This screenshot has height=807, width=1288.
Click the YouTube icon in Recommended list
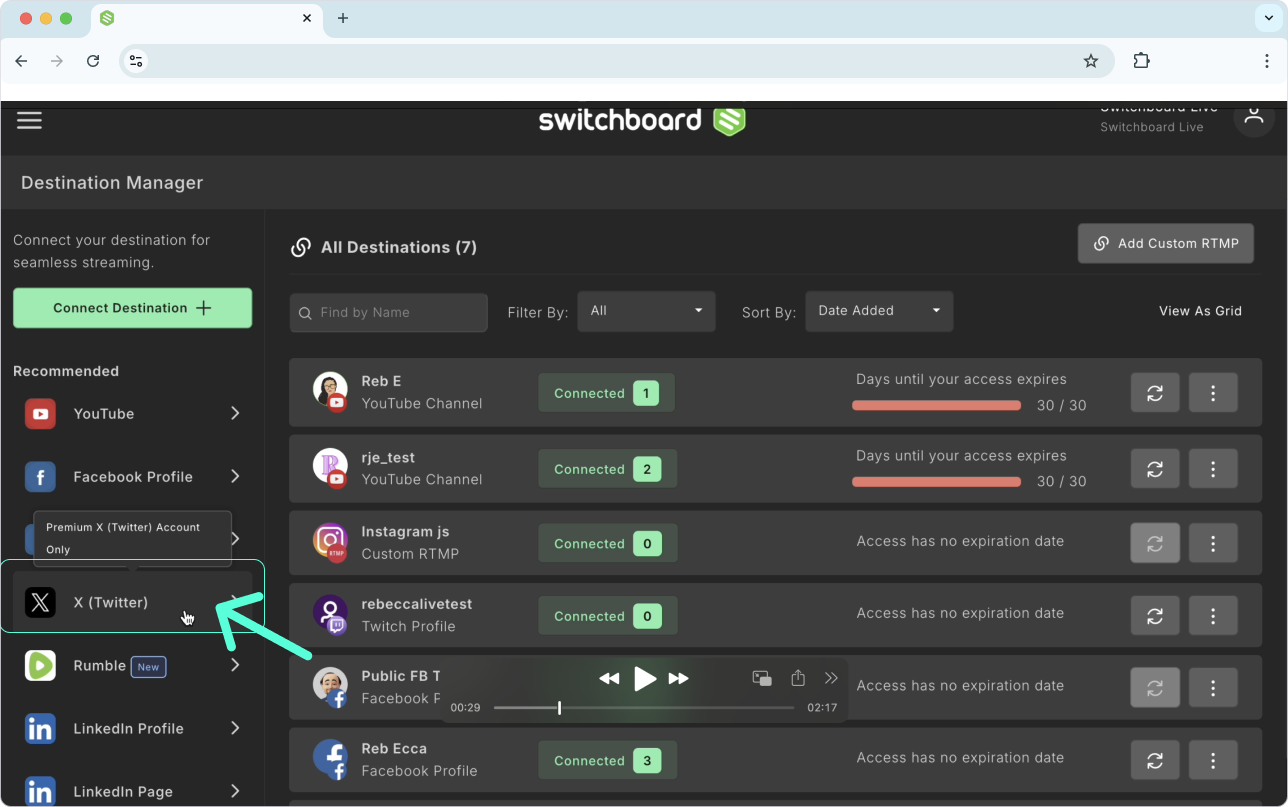tap(40, 414)
